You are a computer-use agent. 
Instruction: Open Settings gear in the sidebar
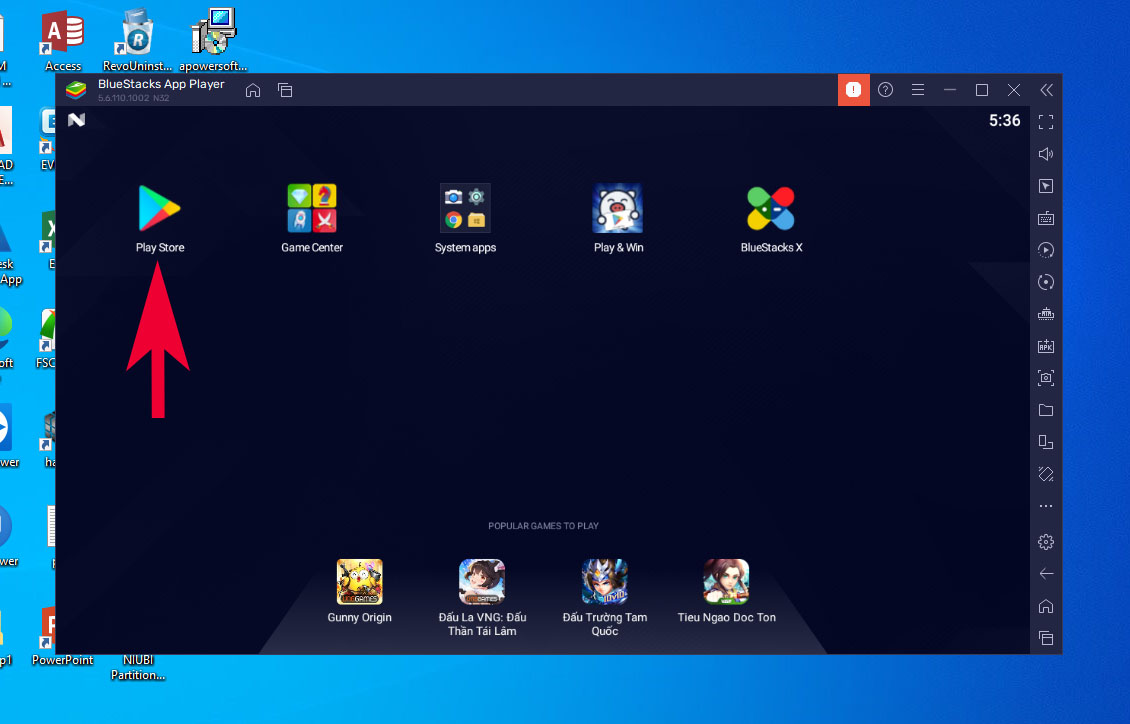(1046, 542)
